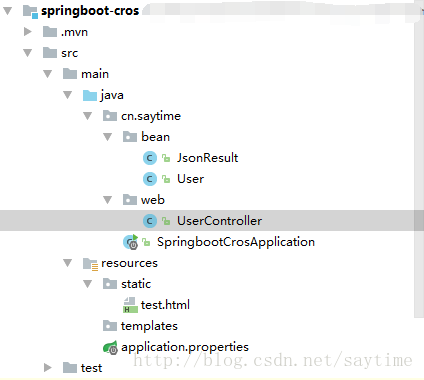Collapse the static folder
The width and height of the screenshot is (424, 380).
point(88,284)
